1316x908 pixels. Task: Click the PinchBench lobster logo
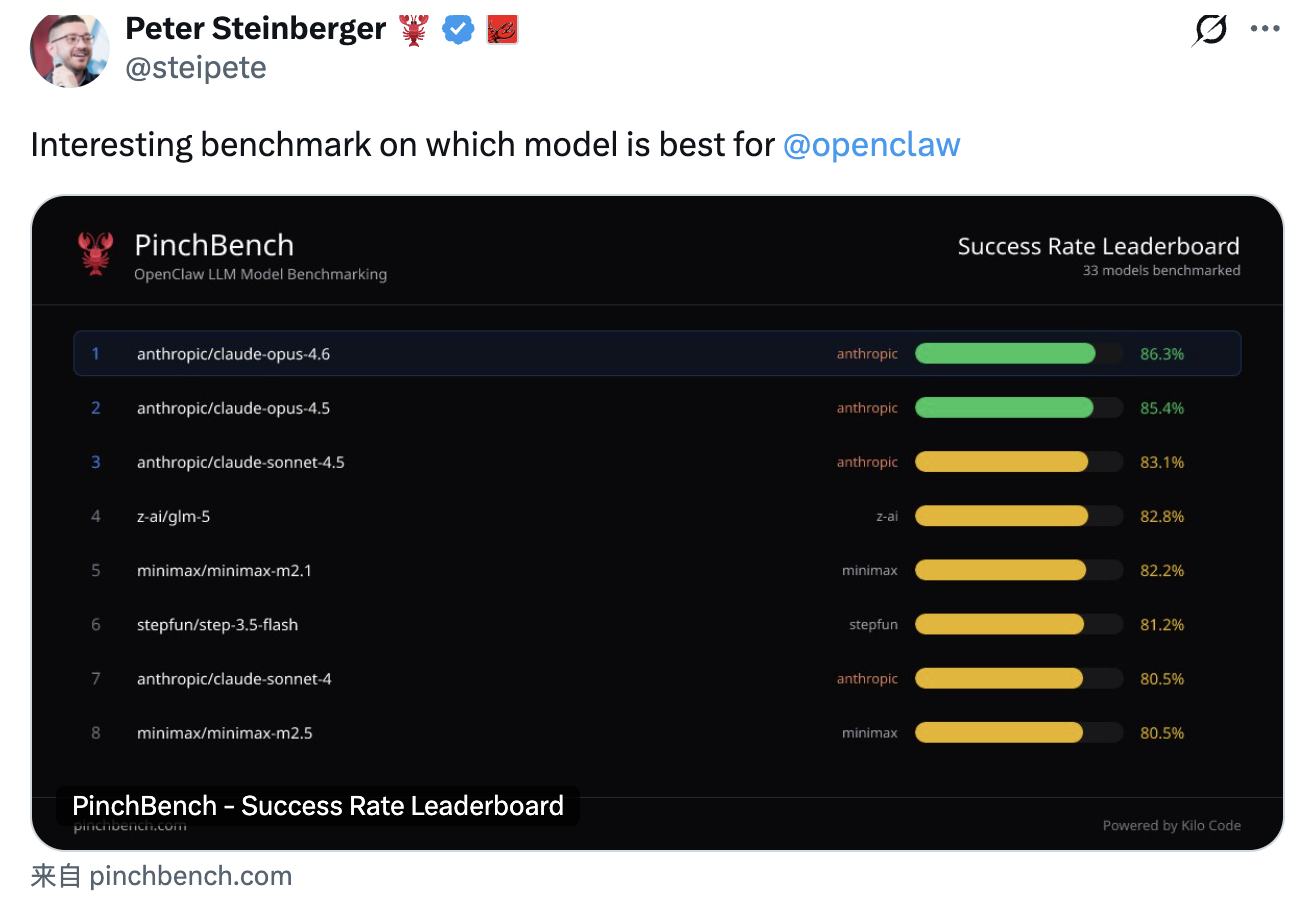tap(96, 254)
